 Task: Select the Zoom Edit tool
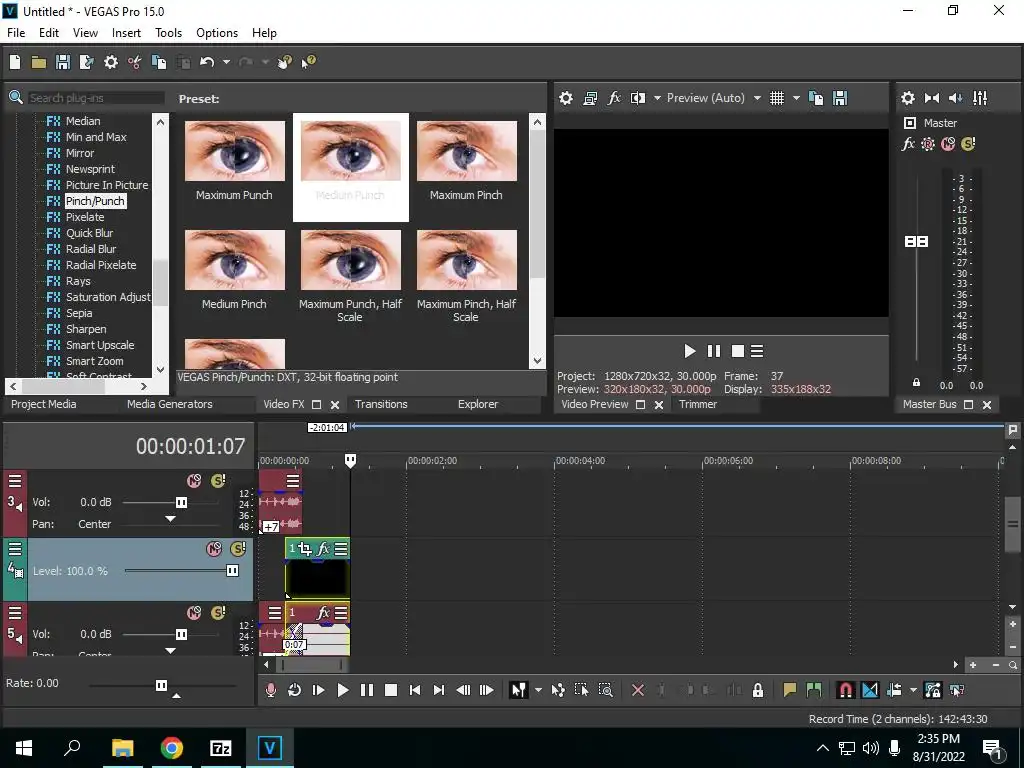[605, 690]
